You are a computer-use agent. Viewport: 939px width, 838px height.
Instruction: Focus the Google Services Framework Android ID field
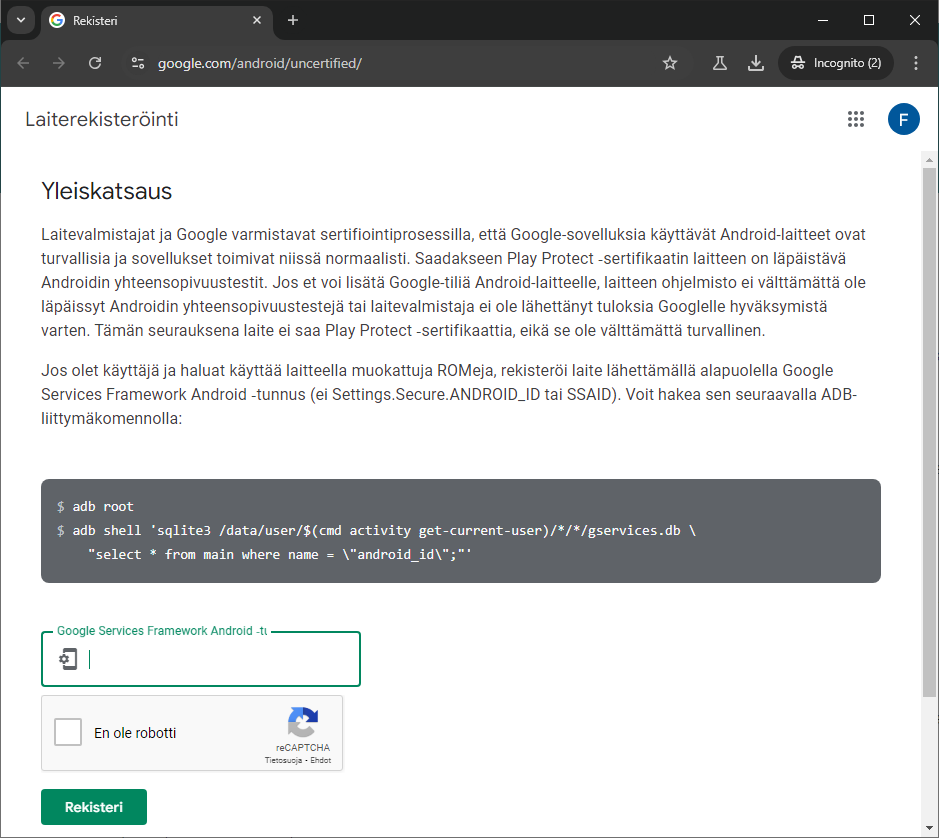click(x=201, y=659)
